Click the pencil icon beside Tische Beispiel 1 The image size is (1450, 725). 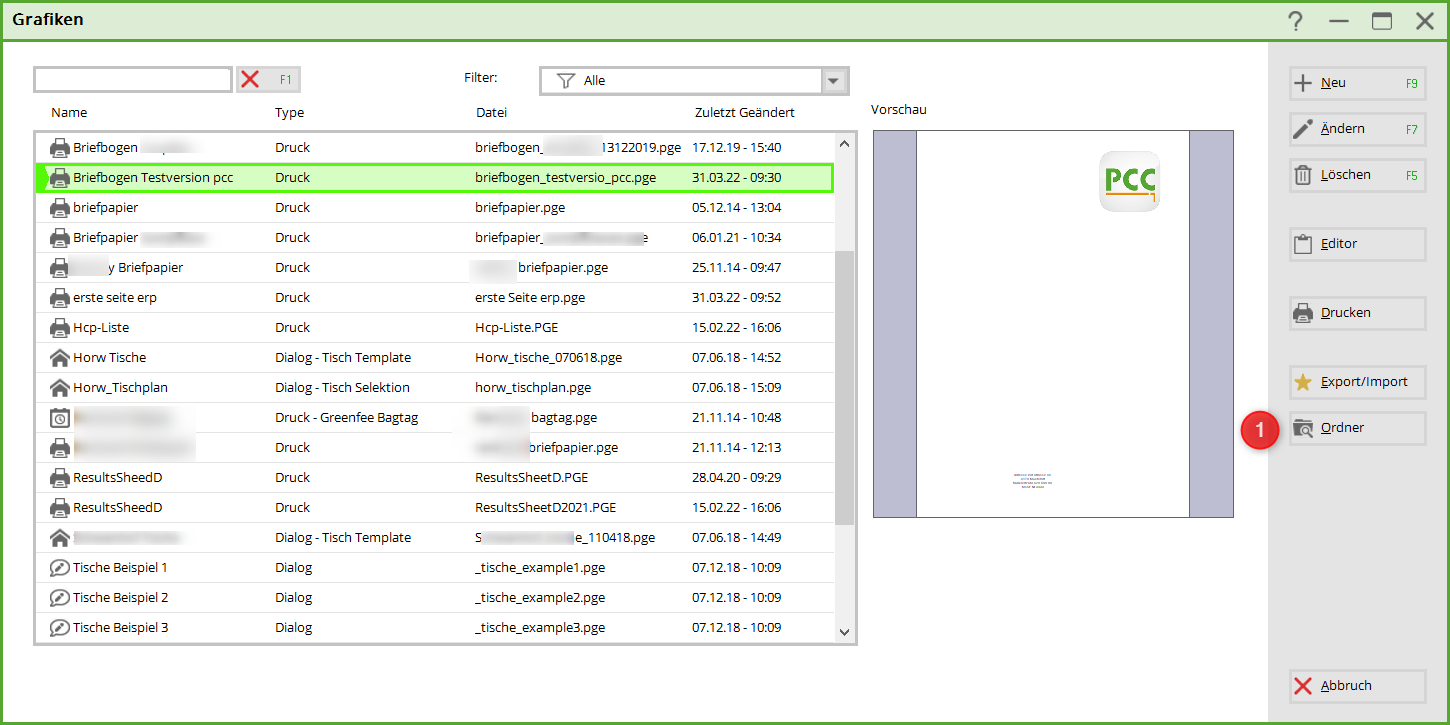coord(59,567)
